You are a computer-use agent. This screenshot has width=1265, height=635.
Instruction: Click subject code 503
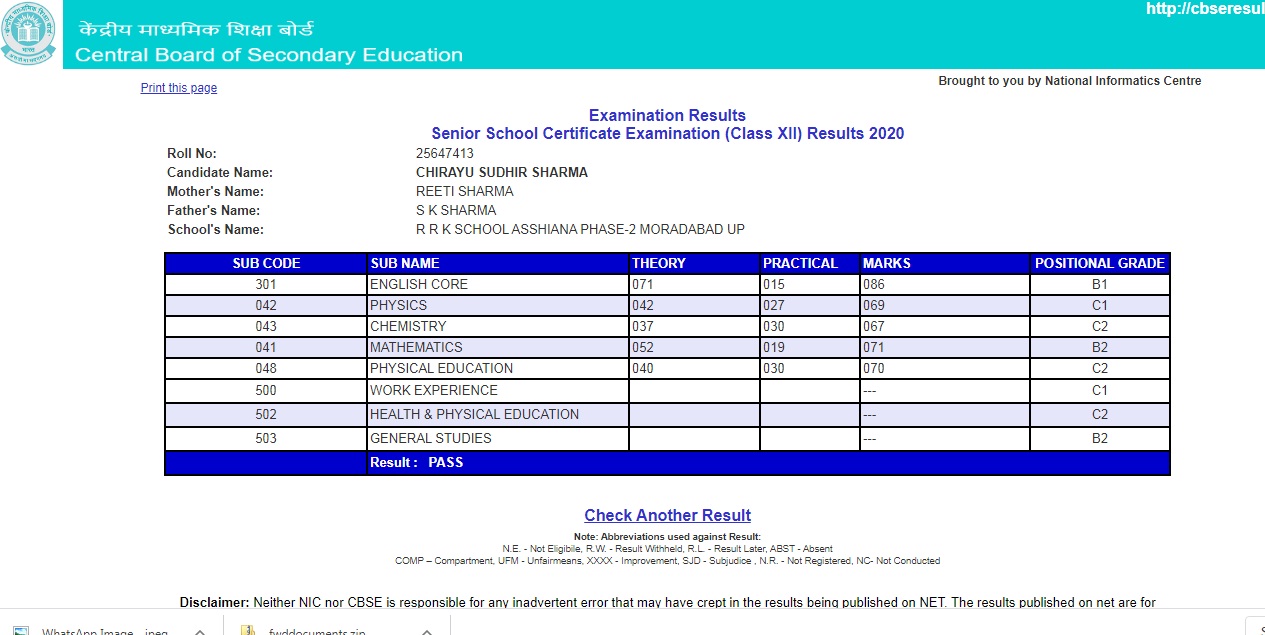266,438
